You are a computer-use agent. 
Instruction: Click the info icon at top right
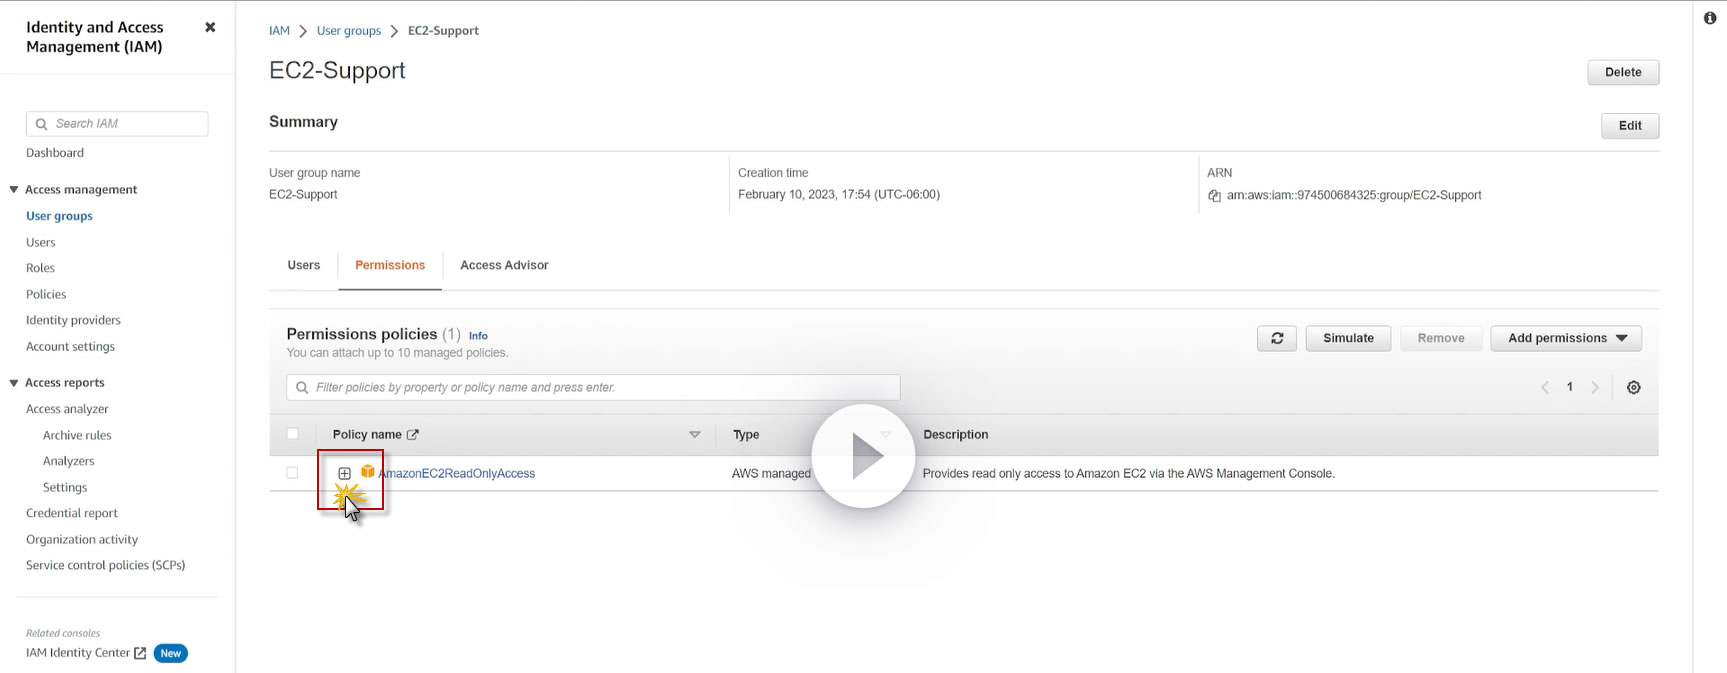tap(1710, 18)
